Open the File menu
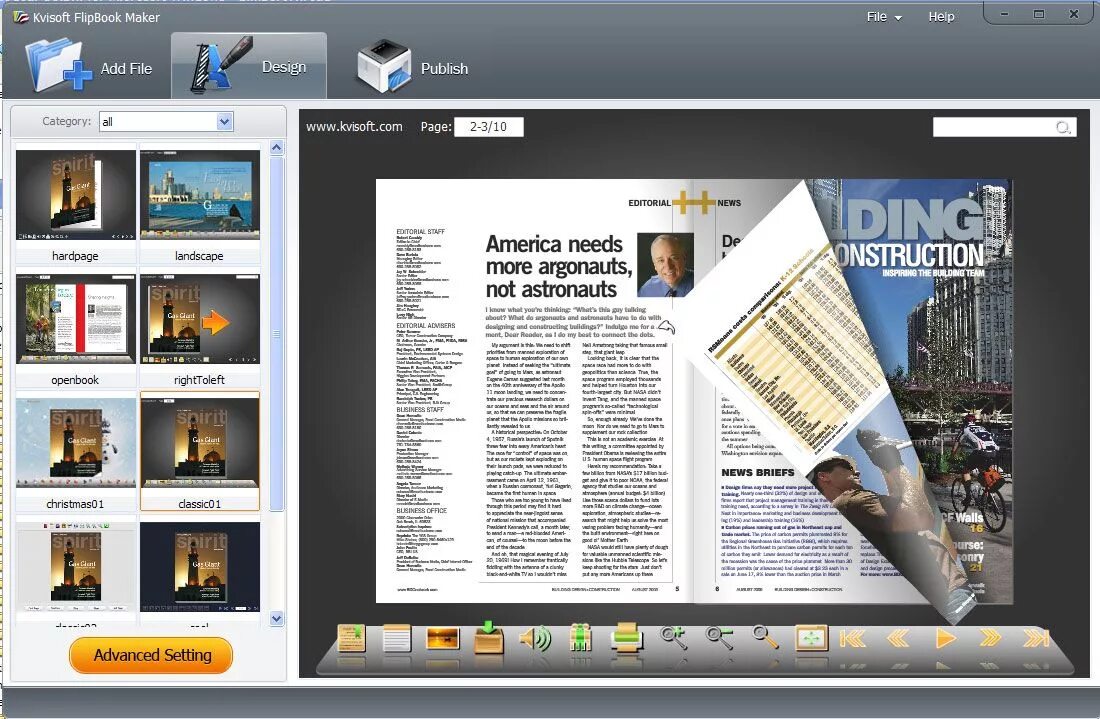The width and height of the screenshot is (1100, 719). pyautogui.click(x=883, y=17)
